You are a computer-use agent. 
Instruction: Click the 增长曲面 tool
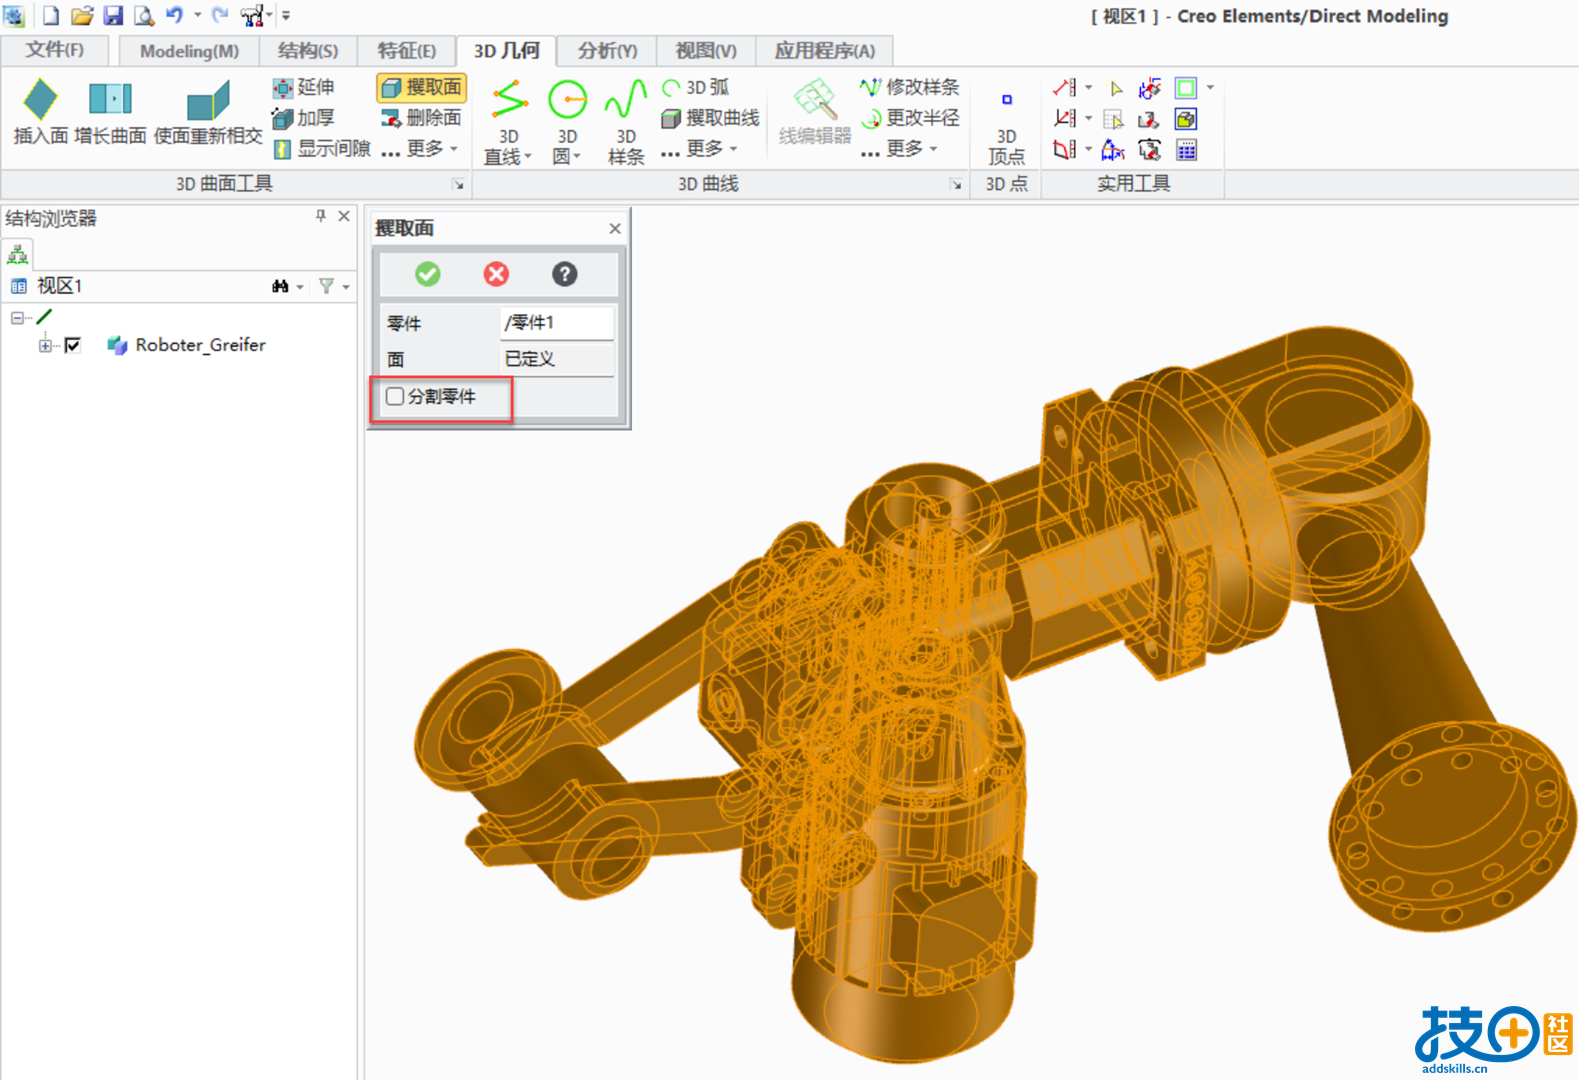point(110,112)
